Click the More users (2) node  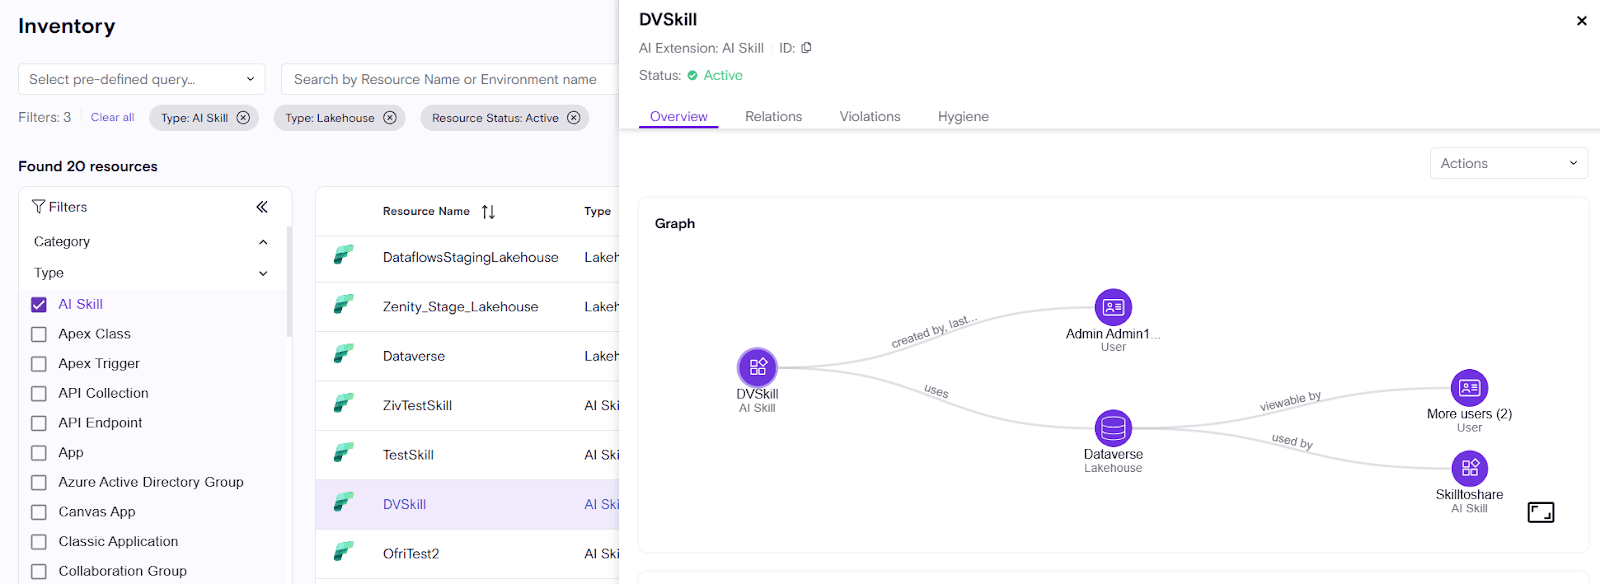pyautogui.click(x=1469, y=388)
